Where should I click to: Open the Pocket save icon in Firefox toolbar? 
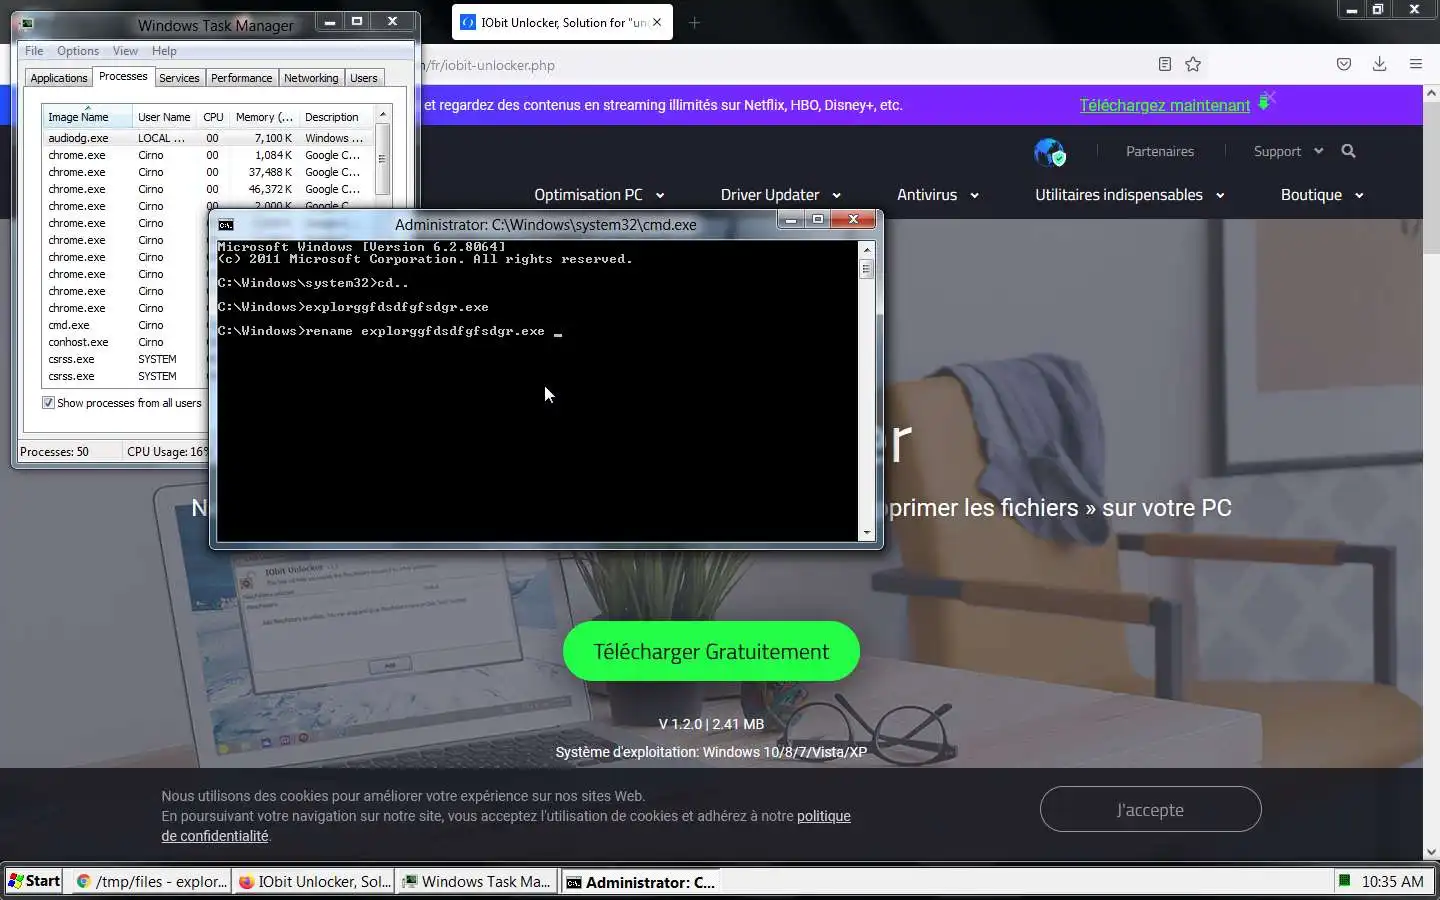click(1344, 64)
